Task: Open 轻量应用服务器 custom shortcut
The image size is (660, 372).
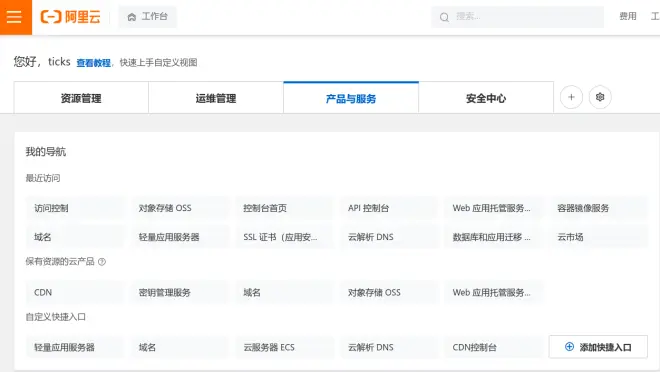Action: pos(75,347)
